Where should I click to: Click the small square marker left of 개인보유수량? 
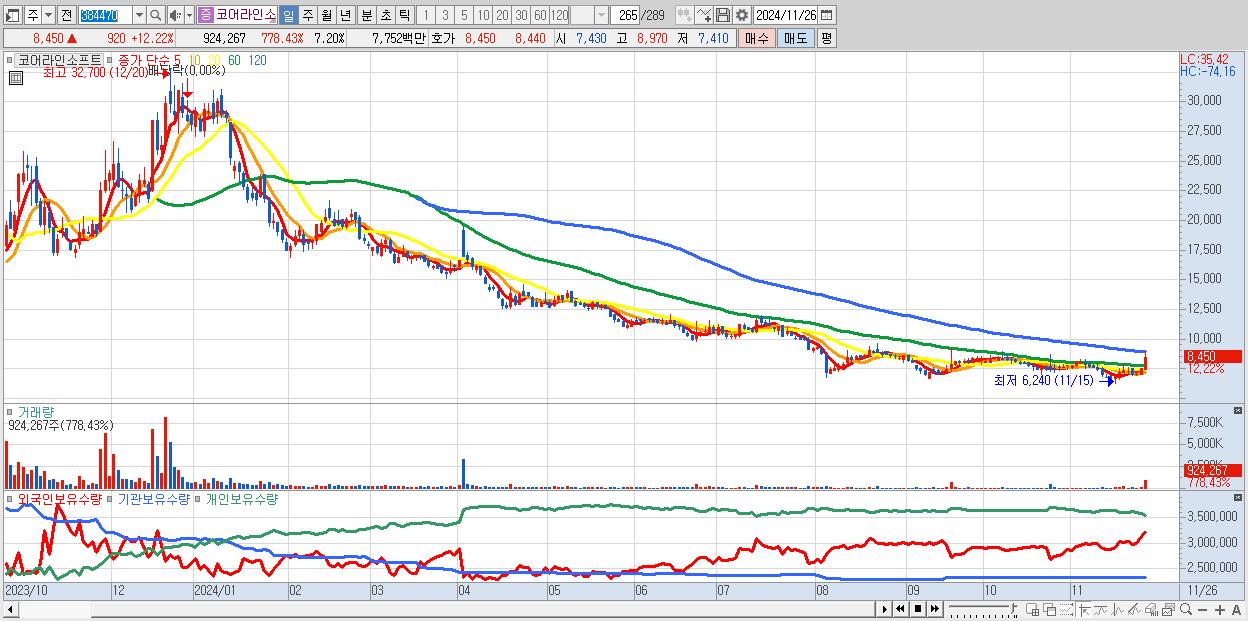(x=199, y=498)
